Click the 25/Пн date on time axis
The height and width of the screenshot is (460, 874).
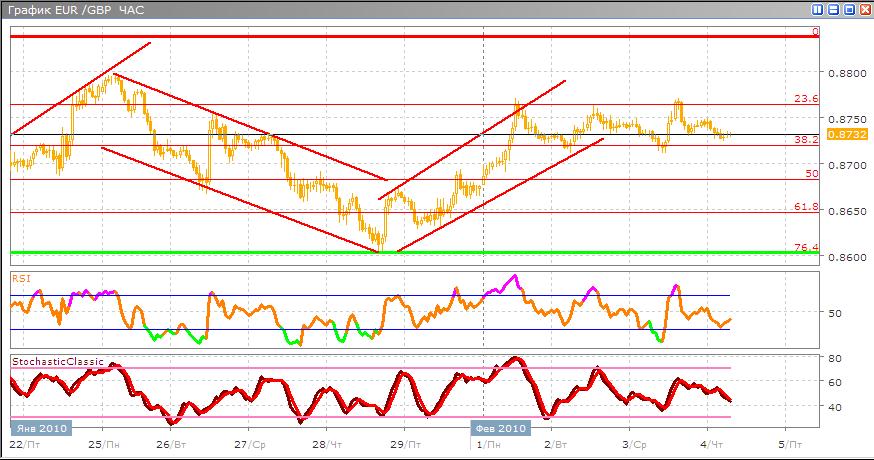[x=104, y=442]
